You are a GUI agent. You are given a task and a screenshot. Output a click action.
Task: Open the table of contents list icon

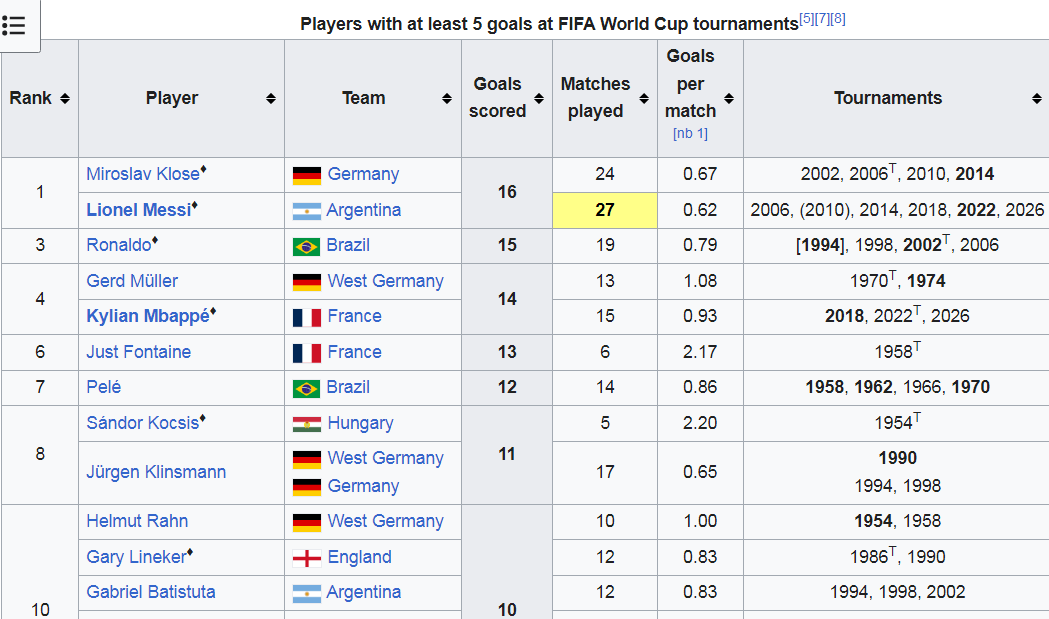click(14, 25)
